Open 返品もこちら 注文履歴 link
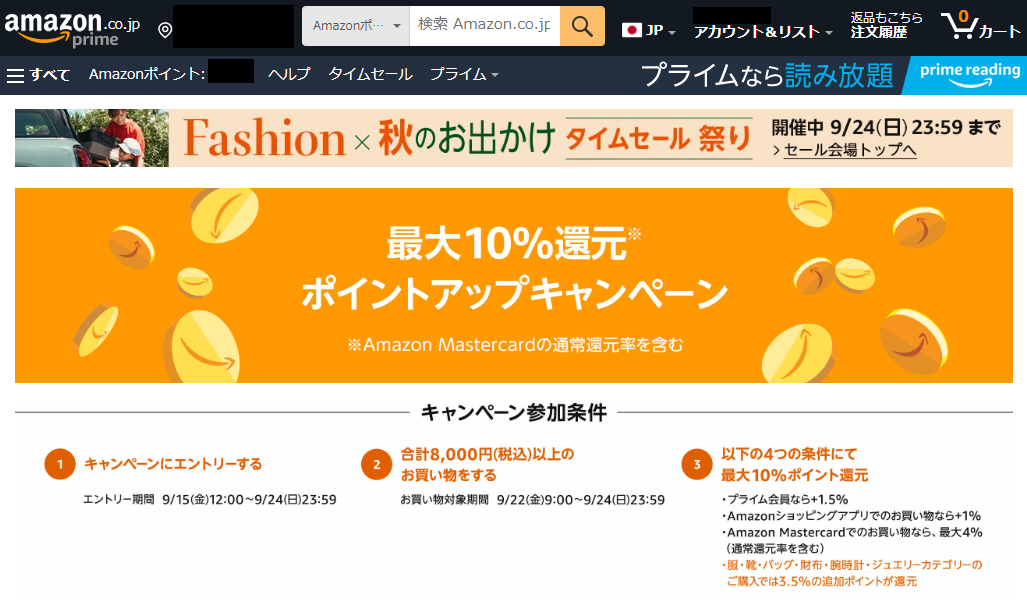Screen dimensions: 1027x603 tap(886, 25)
